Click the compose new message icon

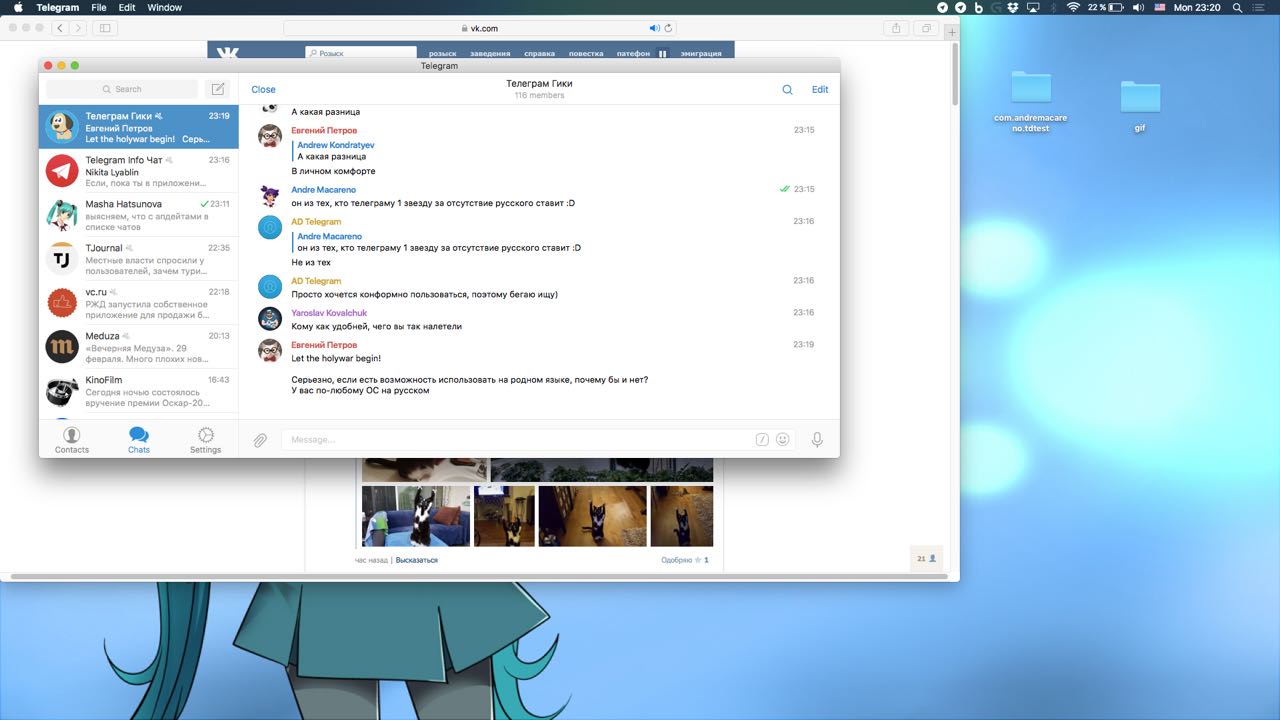click(217, 89)
